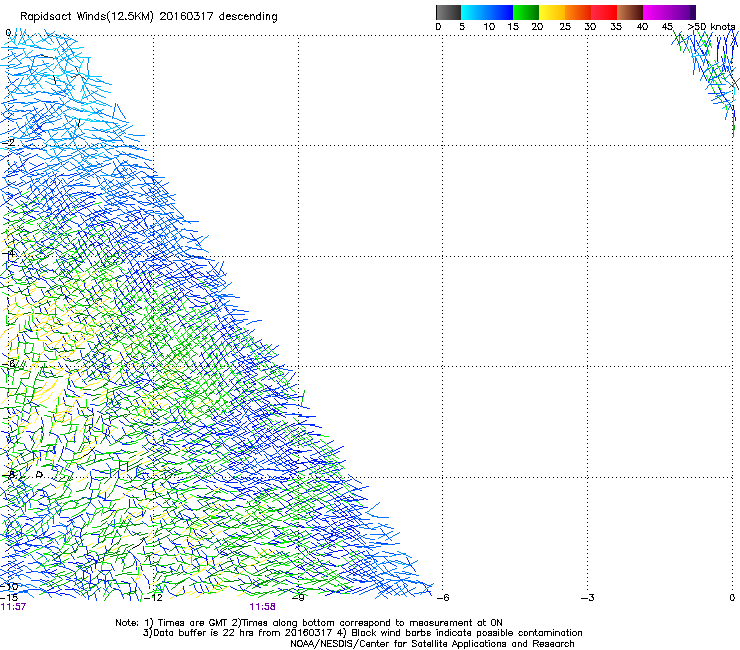740x650 pixels.
Task: Click the title "Rapidscat Winds(12.5KM) 20160317 descending"
Action: tap(149, 17)
